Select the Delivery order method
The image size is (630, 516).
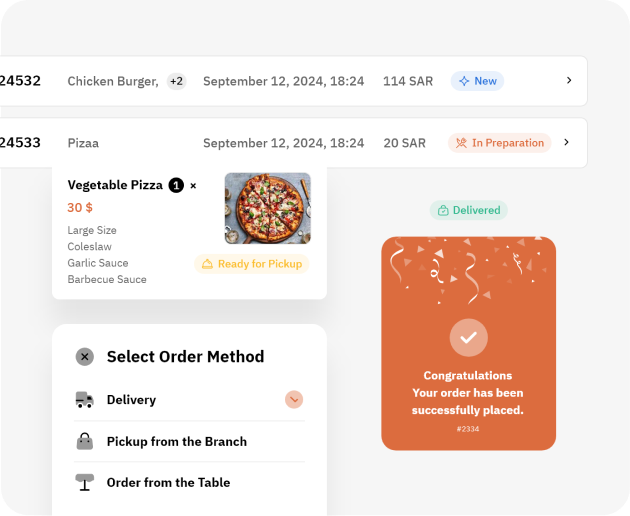[131, 400]
